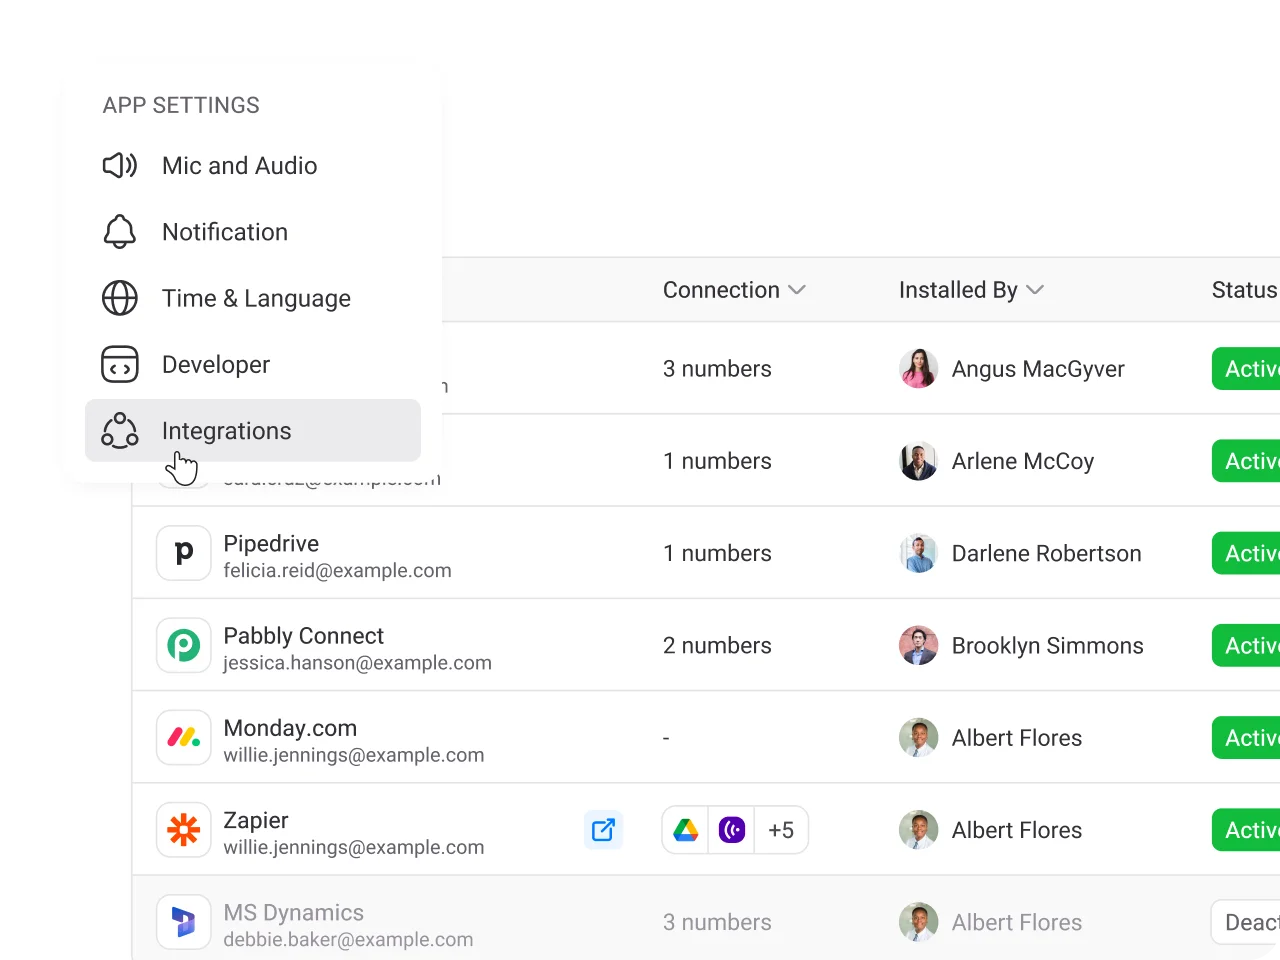Click the name Darlene Robertson
Screen dimensions: 1280x960
click(1046, 553)
